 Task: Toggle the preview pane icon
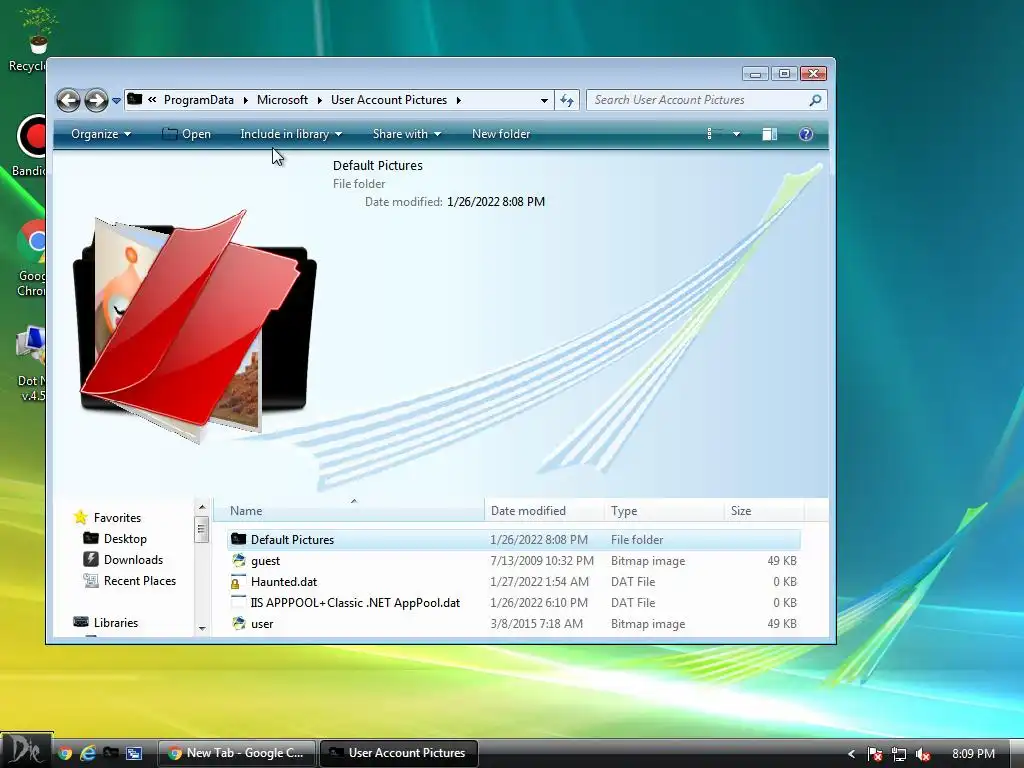point(770,134)
